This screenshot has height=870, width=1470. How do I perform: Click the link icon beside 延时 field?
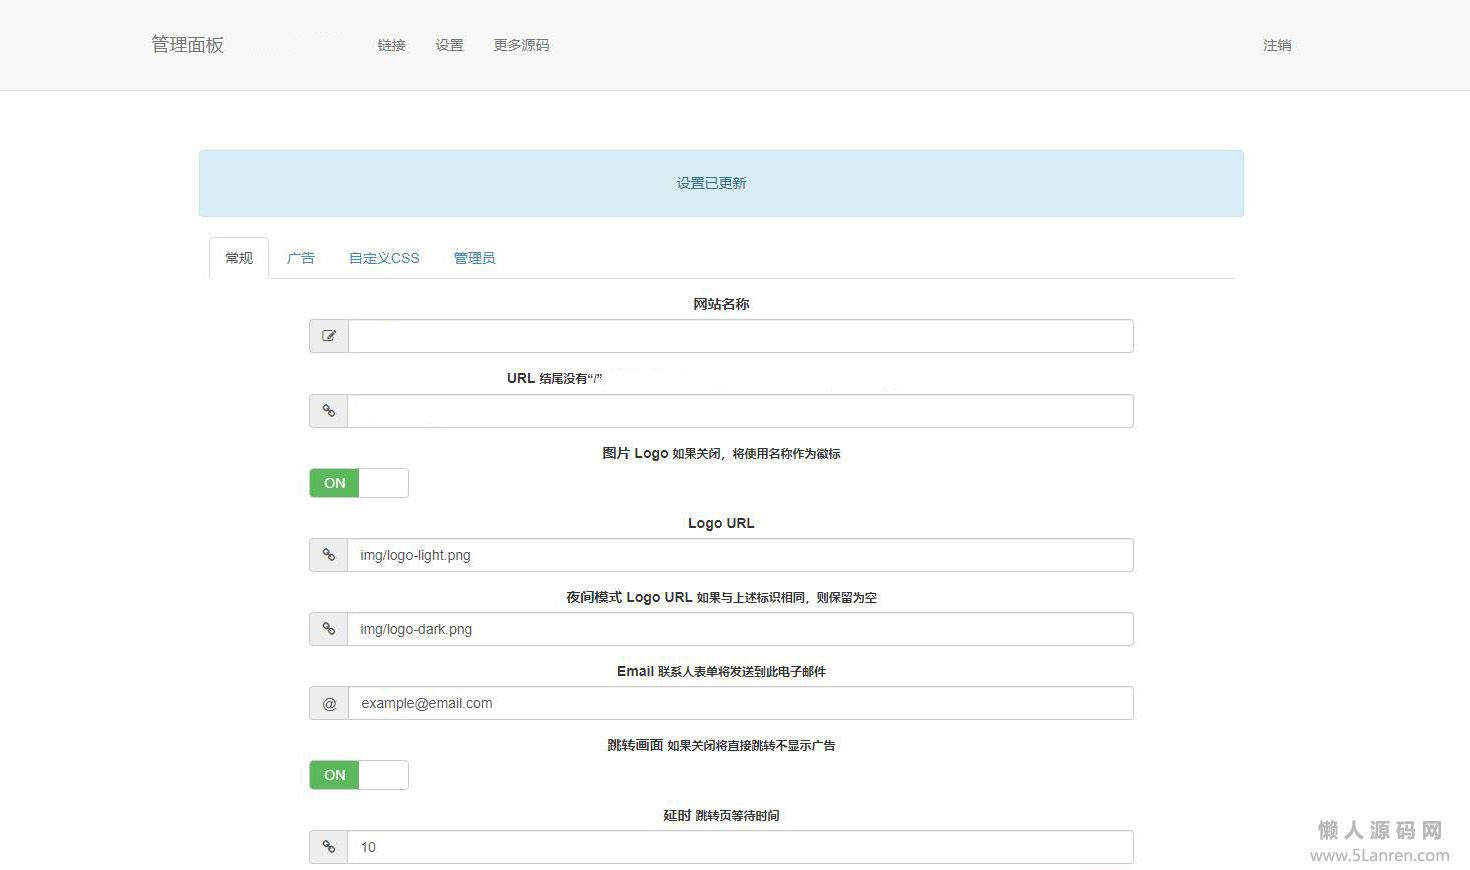[x=328, y=847]
